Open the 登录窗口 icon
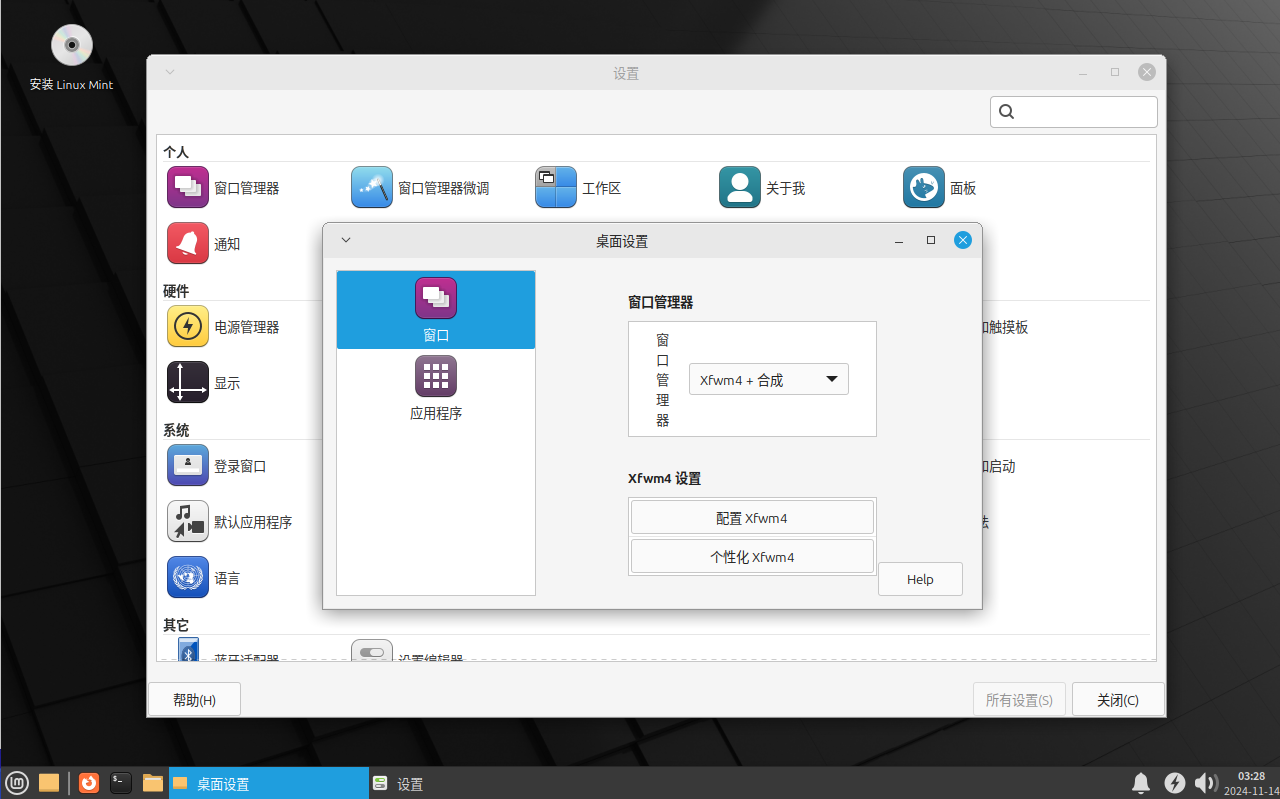This screenshot has width=1280, height=799. (188, 465)
